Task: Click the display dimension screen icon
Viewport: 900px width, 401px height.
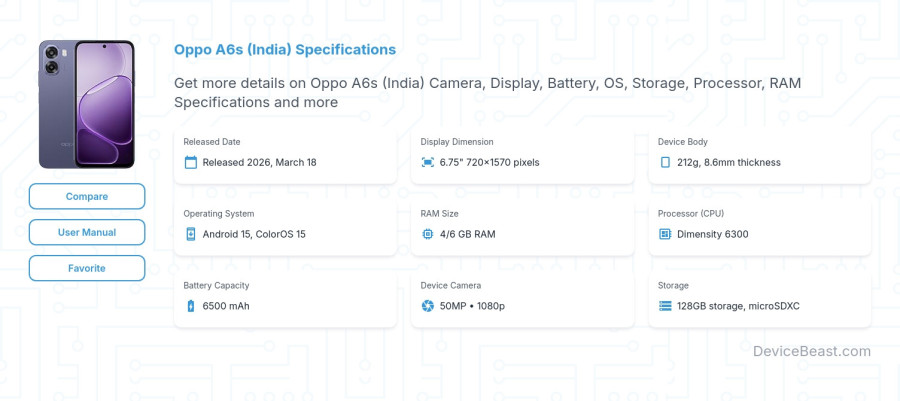Action: (428, 162)
